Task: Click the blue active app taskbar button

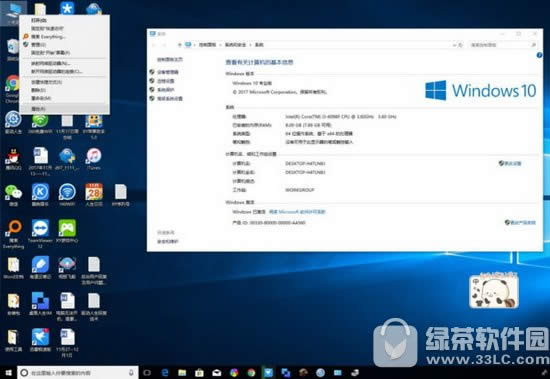Action: pos(268,372)
